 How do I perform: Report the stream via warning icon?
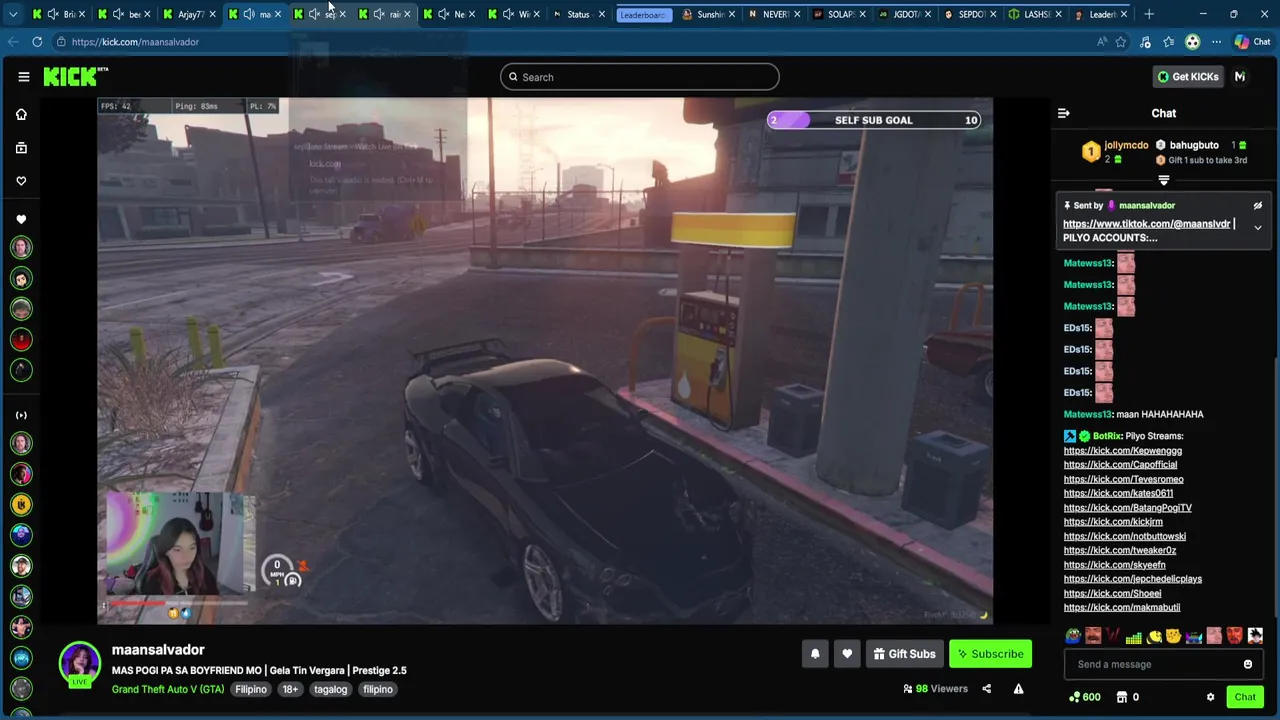[x=1018, y=689]
